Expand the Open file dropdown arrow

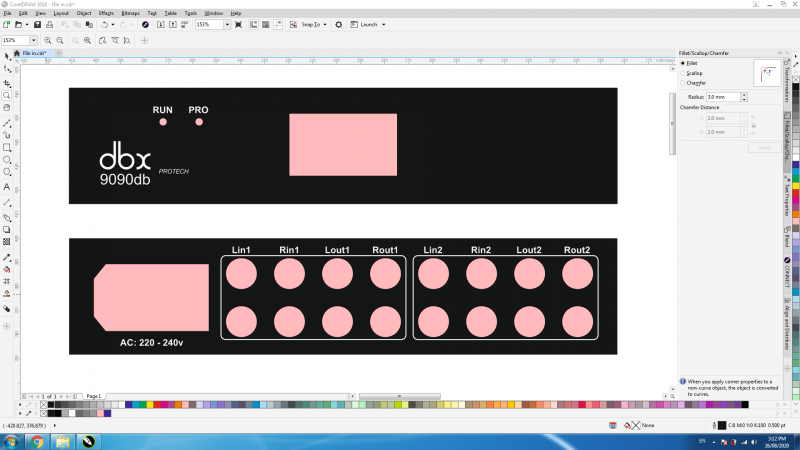coord(27,24)
